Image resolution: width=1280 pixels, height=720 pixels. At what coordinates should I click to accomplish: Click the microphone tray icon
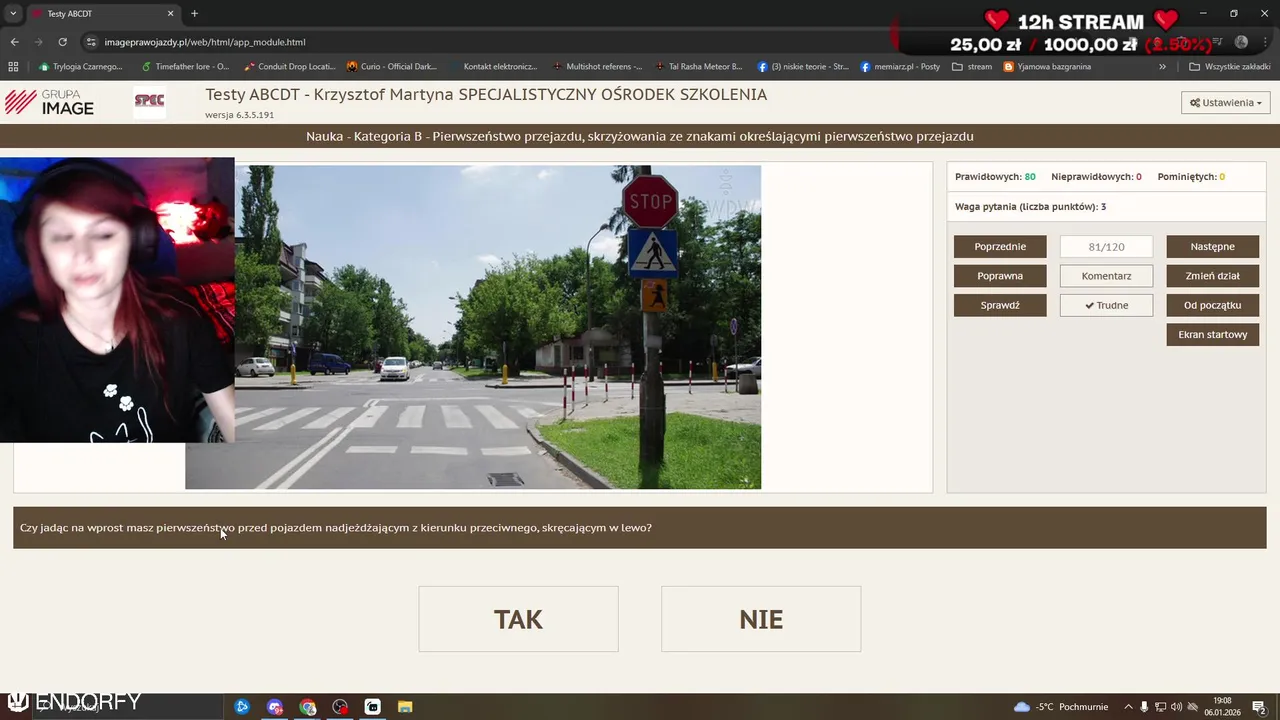pyautogui.click(x=1145, y=707)
